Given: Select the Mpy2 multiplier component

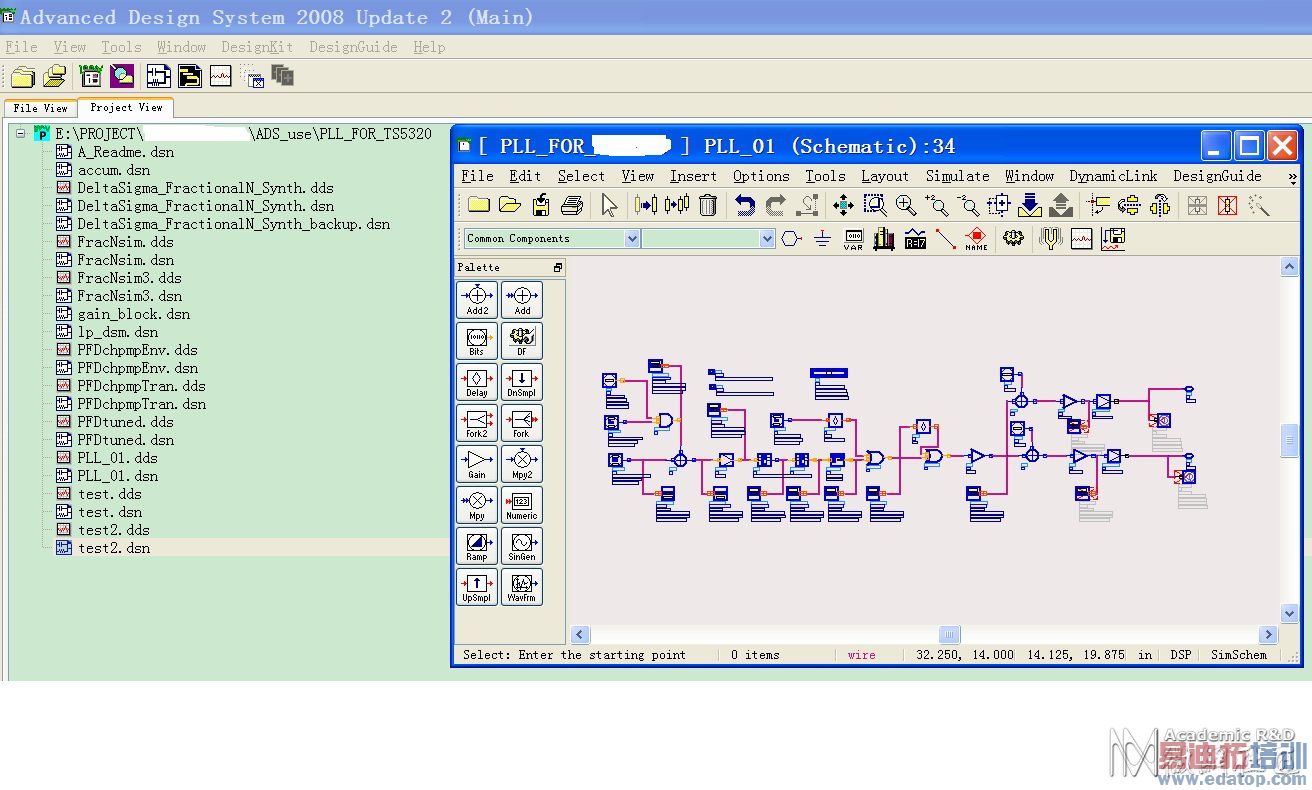Looking at the screenshot, I should (522, 463).
